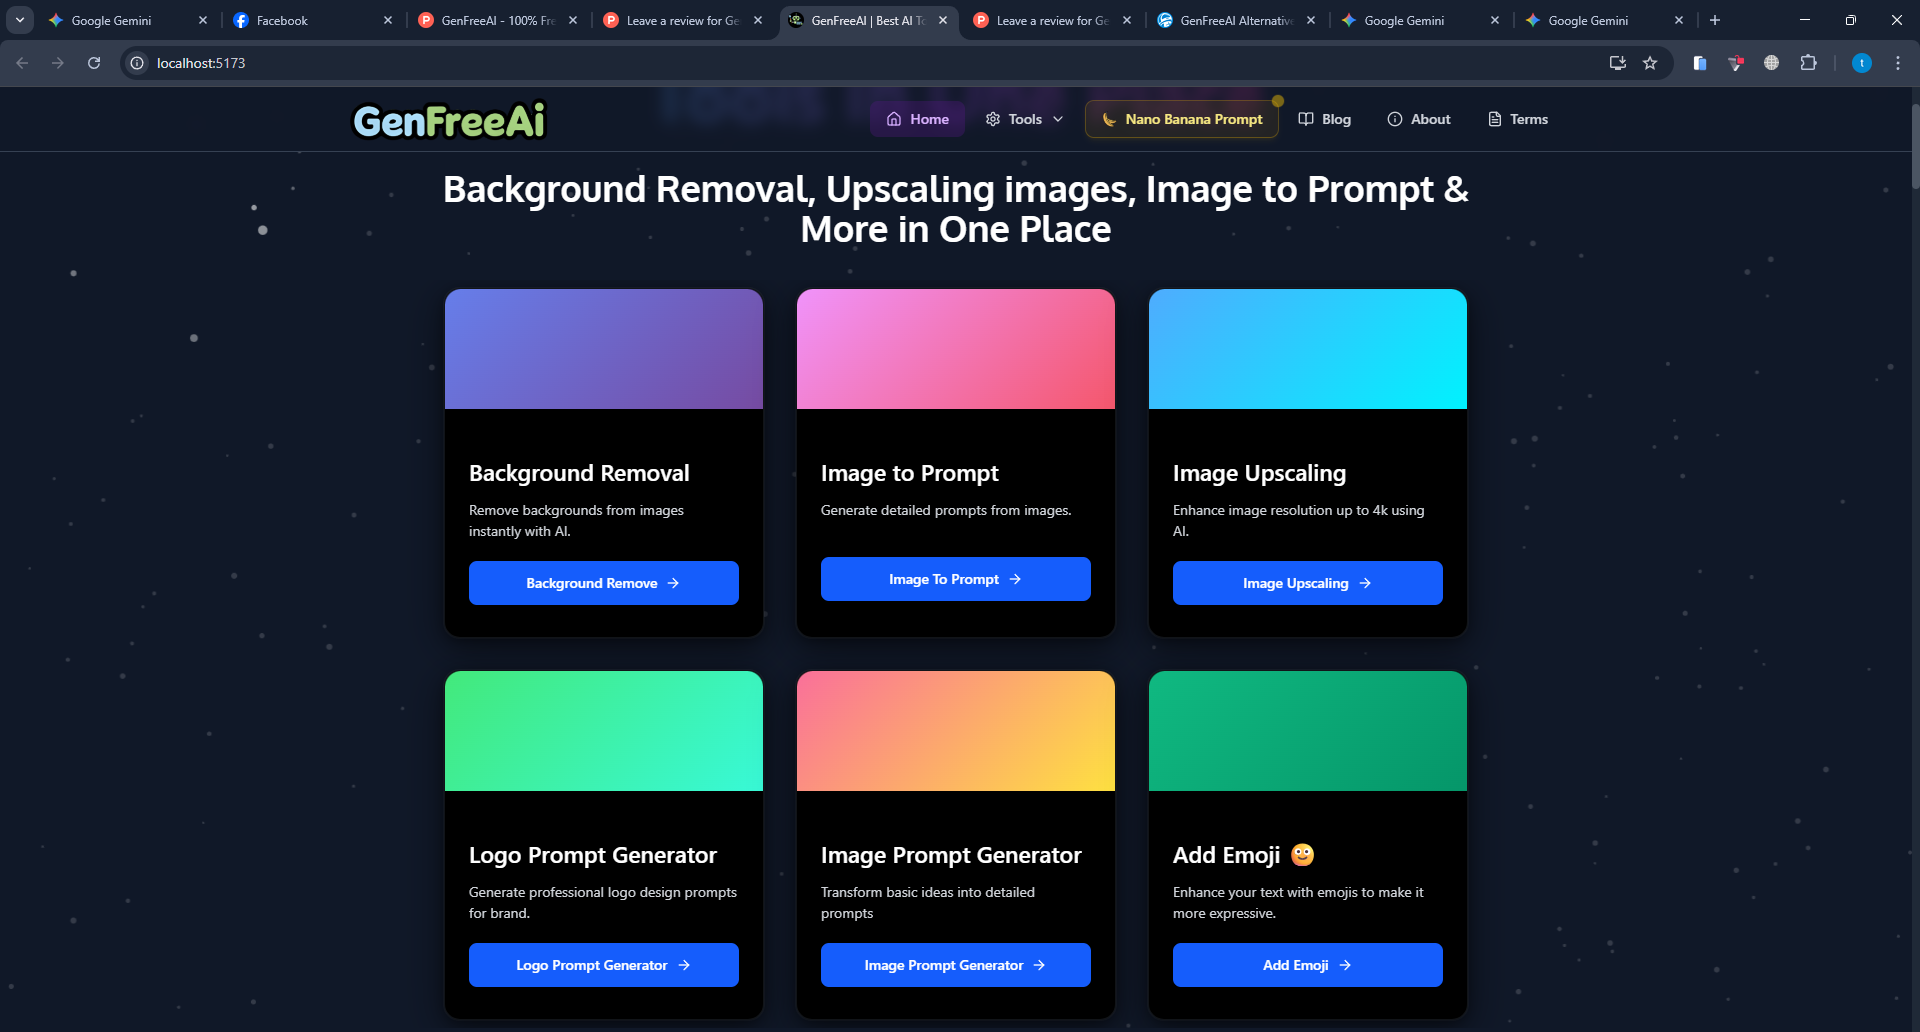The image size is (1920, 1032).
Task: Open the browser three-dot menu
Action: tap(1897, 63)
